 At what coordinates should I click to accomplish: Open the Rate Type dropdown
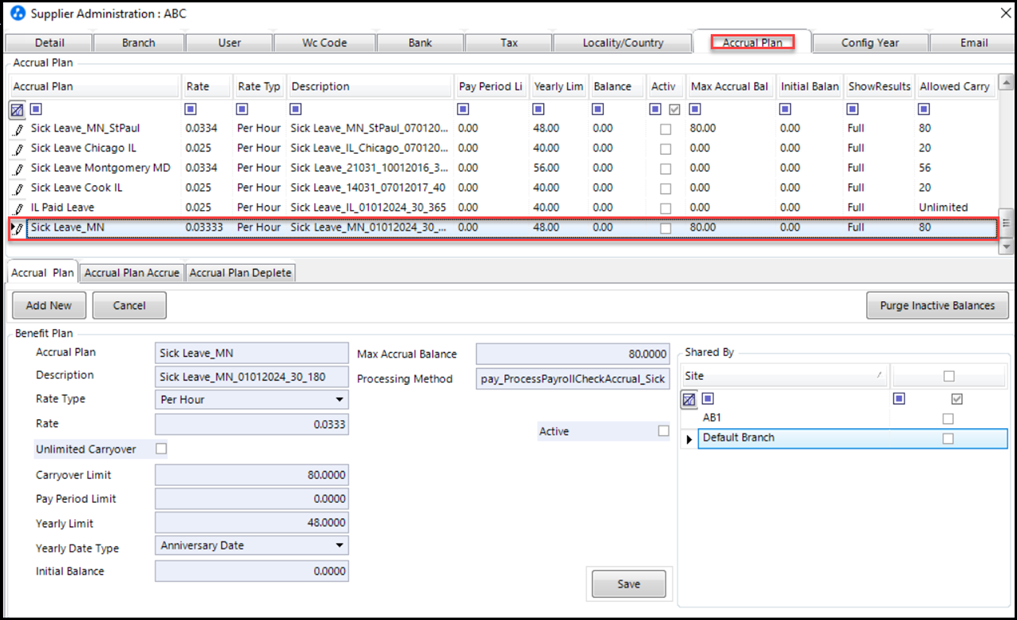[x=339, y=399]
